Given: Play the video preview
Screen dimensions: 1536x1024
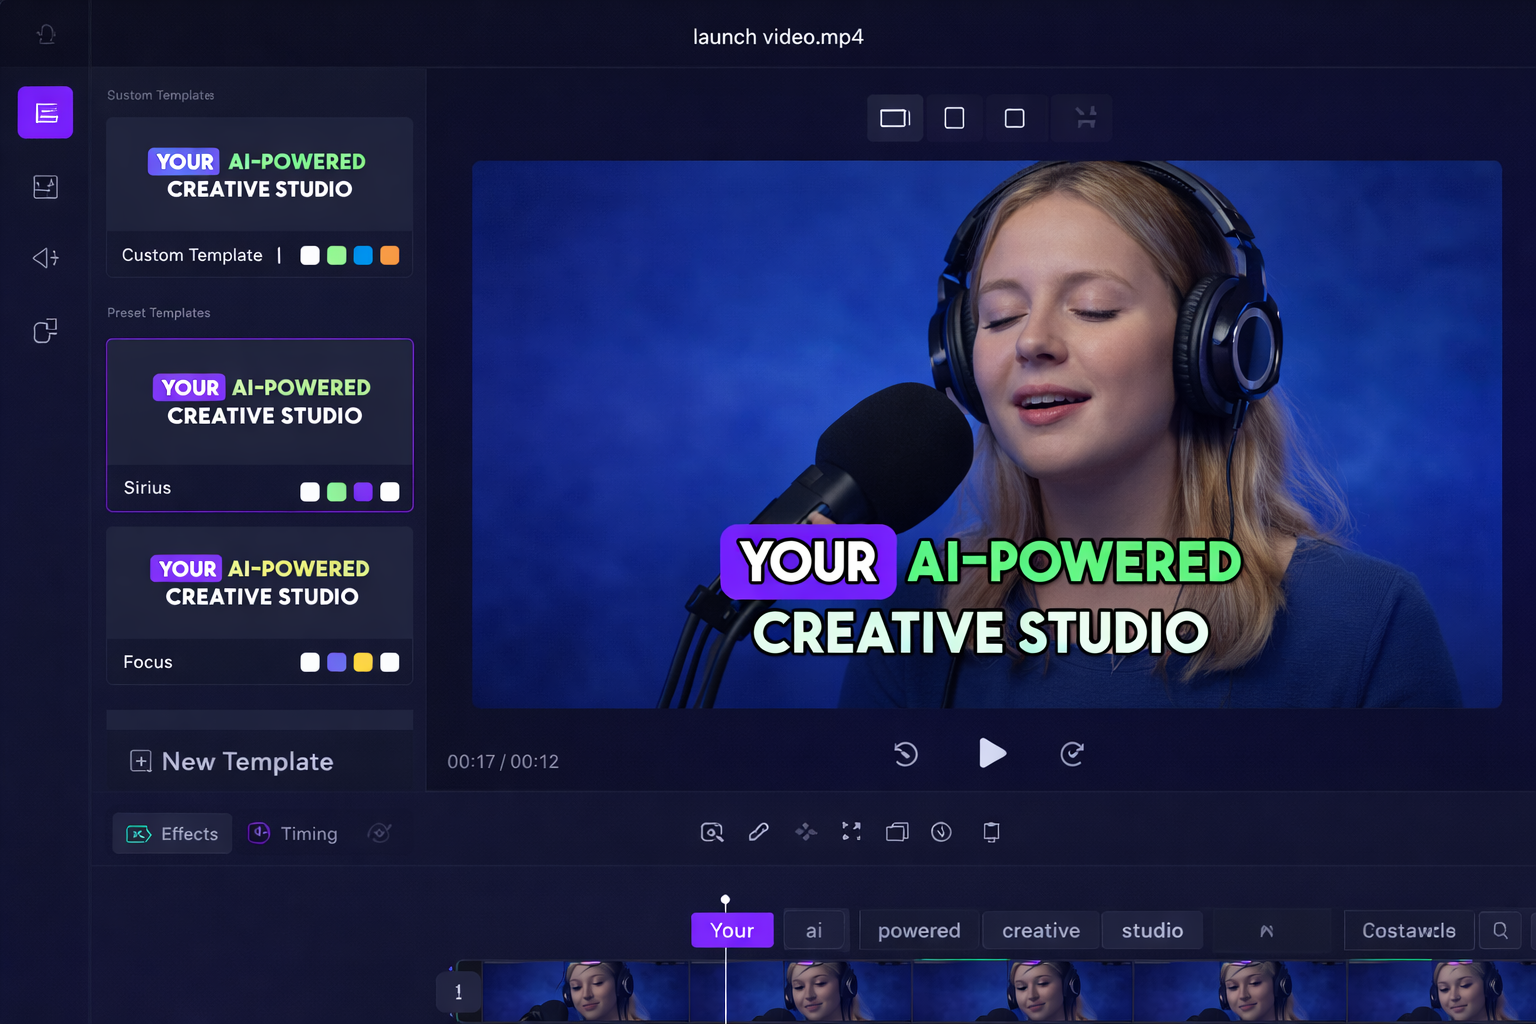Looking at the screenshot, I should tap(991, 753).
